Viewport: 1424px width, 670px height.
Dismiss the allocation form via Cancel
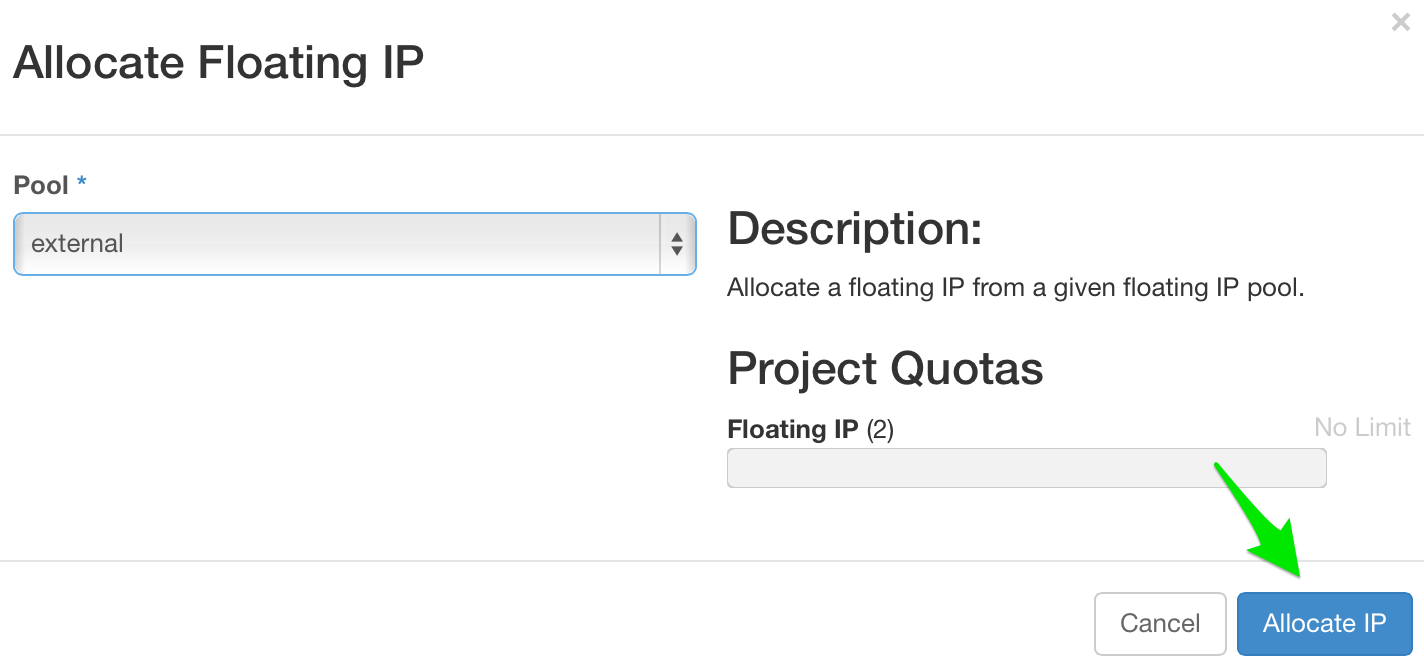point(1160,623)
